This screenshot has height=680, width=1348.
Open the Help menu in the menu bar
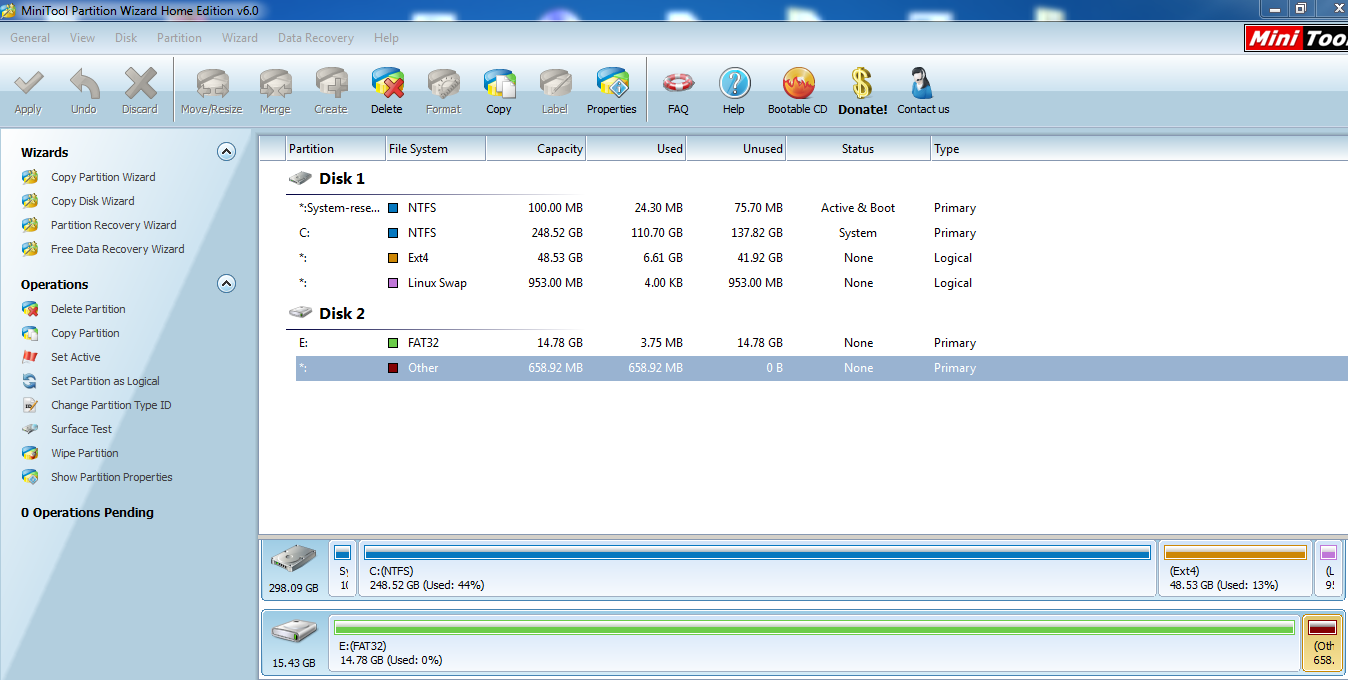[x=386, y=38]
